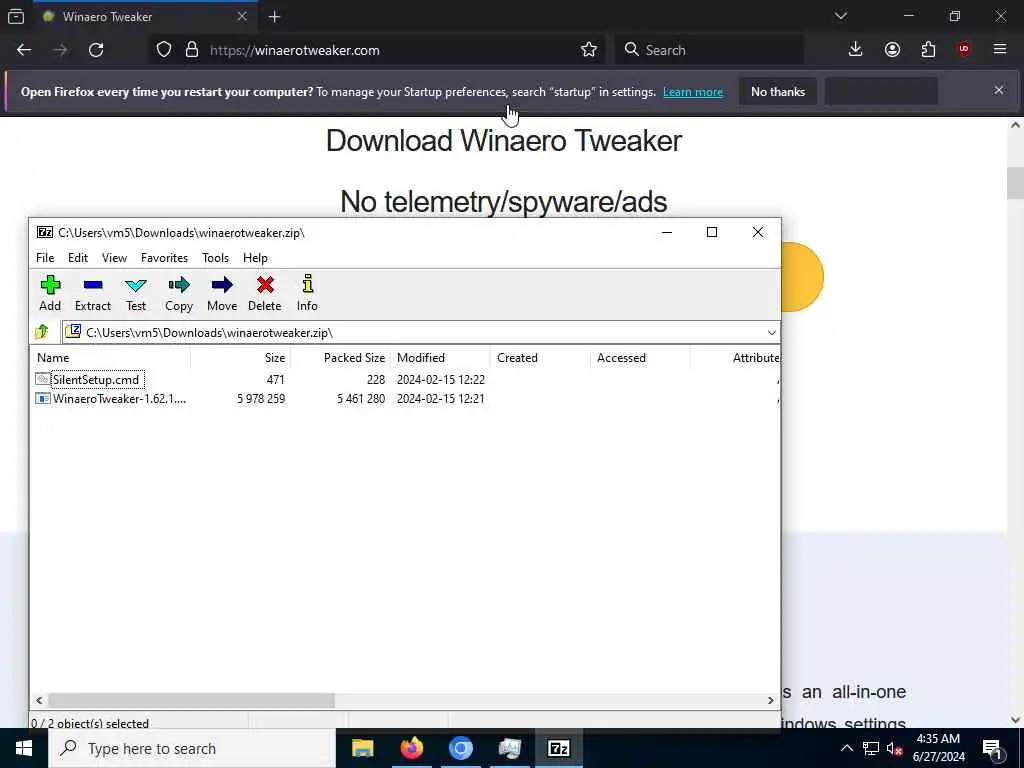
Task: List all Firefox tabs with chevron
Action: coord(840,16)
